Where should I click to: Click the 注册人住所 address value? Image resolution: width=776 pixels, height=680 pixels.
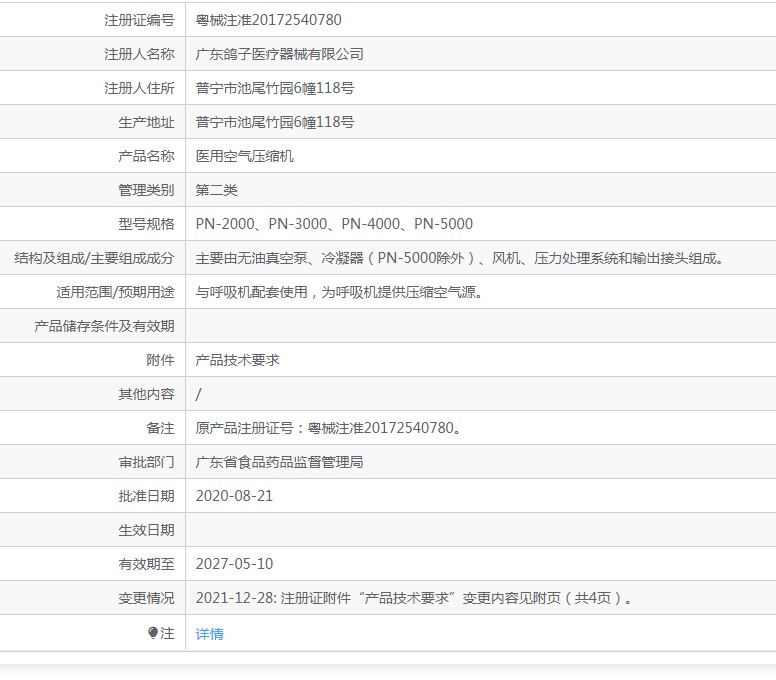coord(275,88)
